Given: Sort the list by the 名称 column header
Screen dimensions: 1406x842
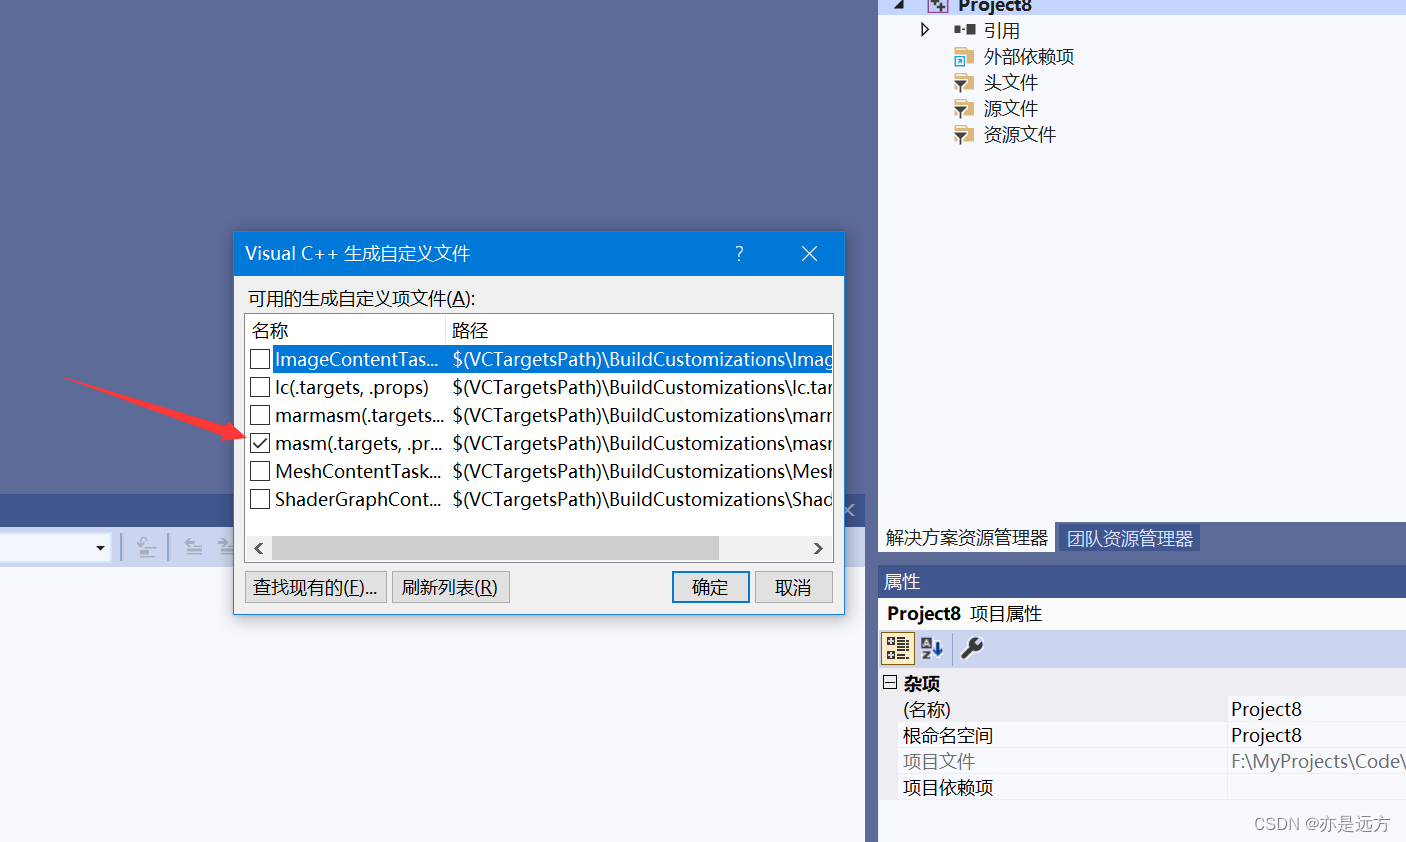Looking at the screenshot, I should point(346,330).
